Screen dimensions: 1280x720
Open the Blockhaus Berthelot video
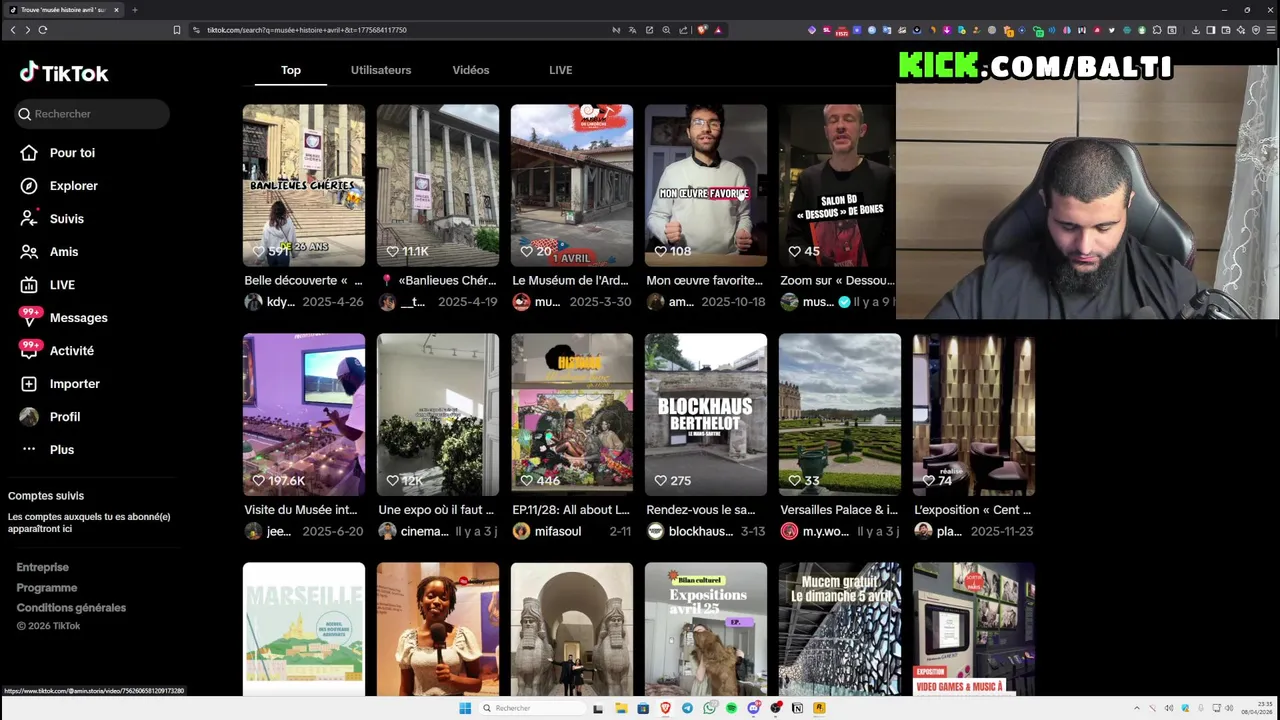pos(706,414)
